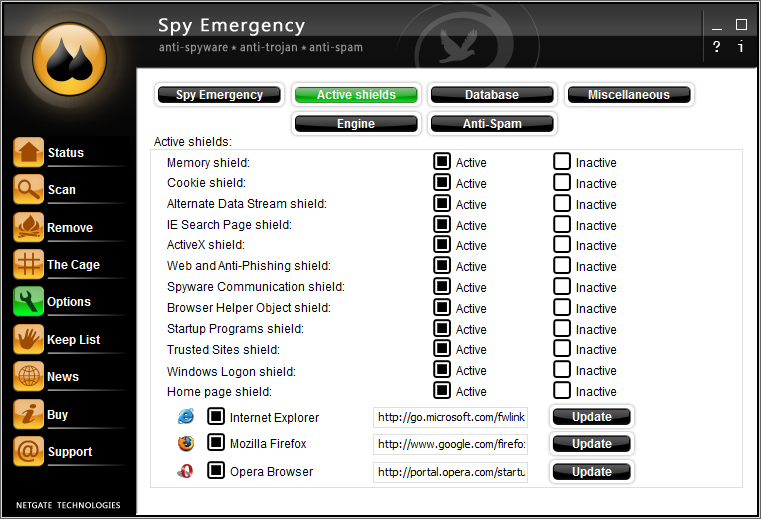Click the Internet Explorer browser icon
Viewport: 761px width, 519px height.
(x=185, y=416)
